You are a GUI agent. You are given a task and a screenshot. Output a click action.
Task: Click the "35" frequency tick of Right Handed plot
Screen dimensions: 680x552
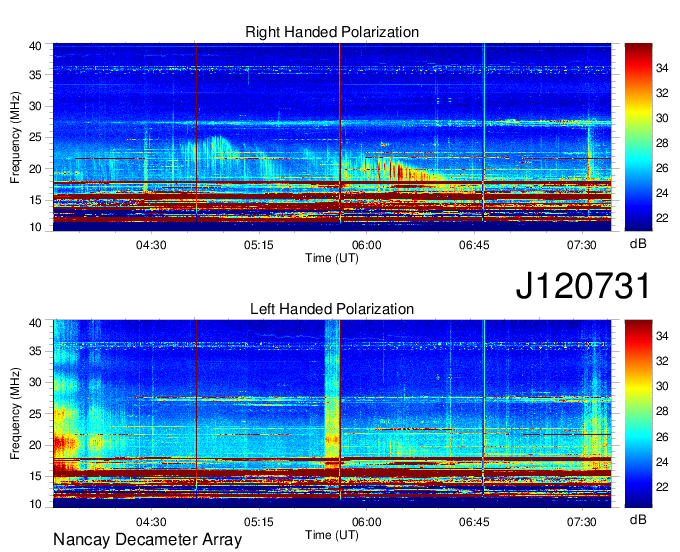[x=36, y=75]
